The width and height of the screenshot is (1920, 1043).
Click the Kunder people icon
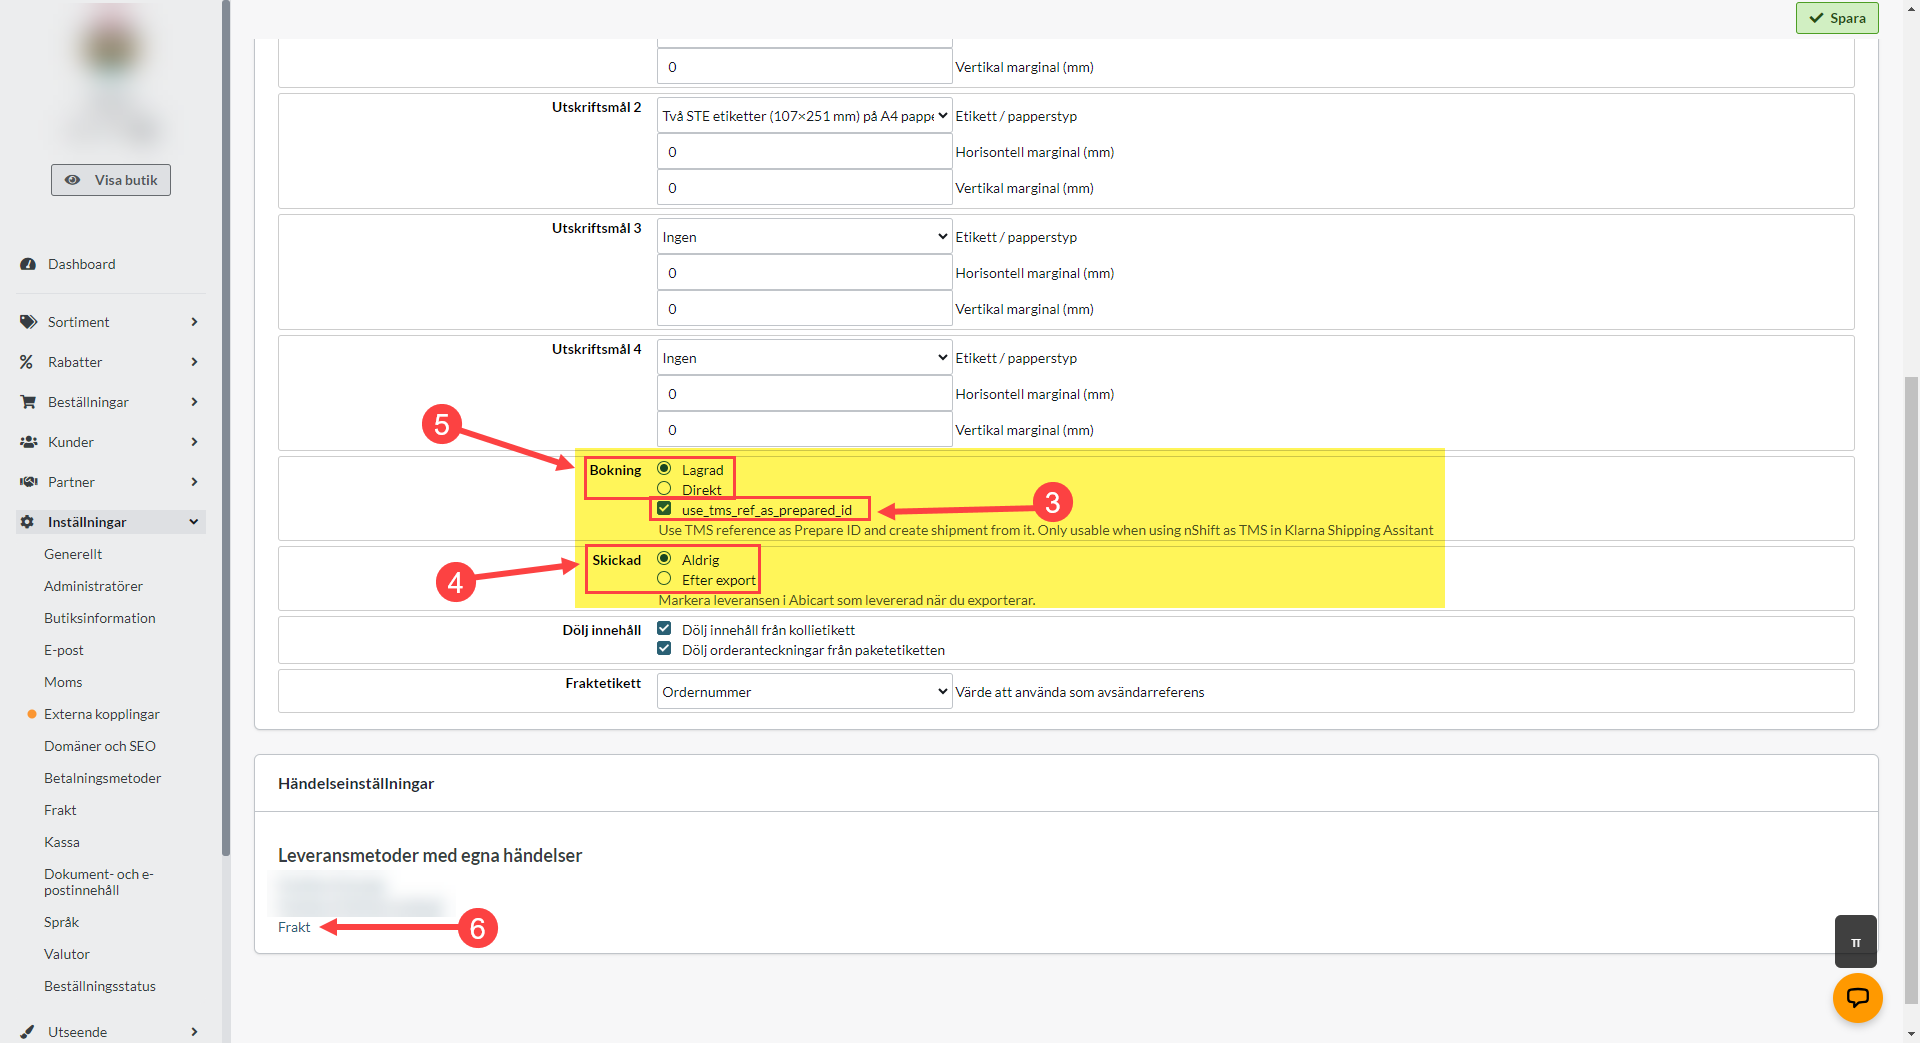[x=28, y=442]
